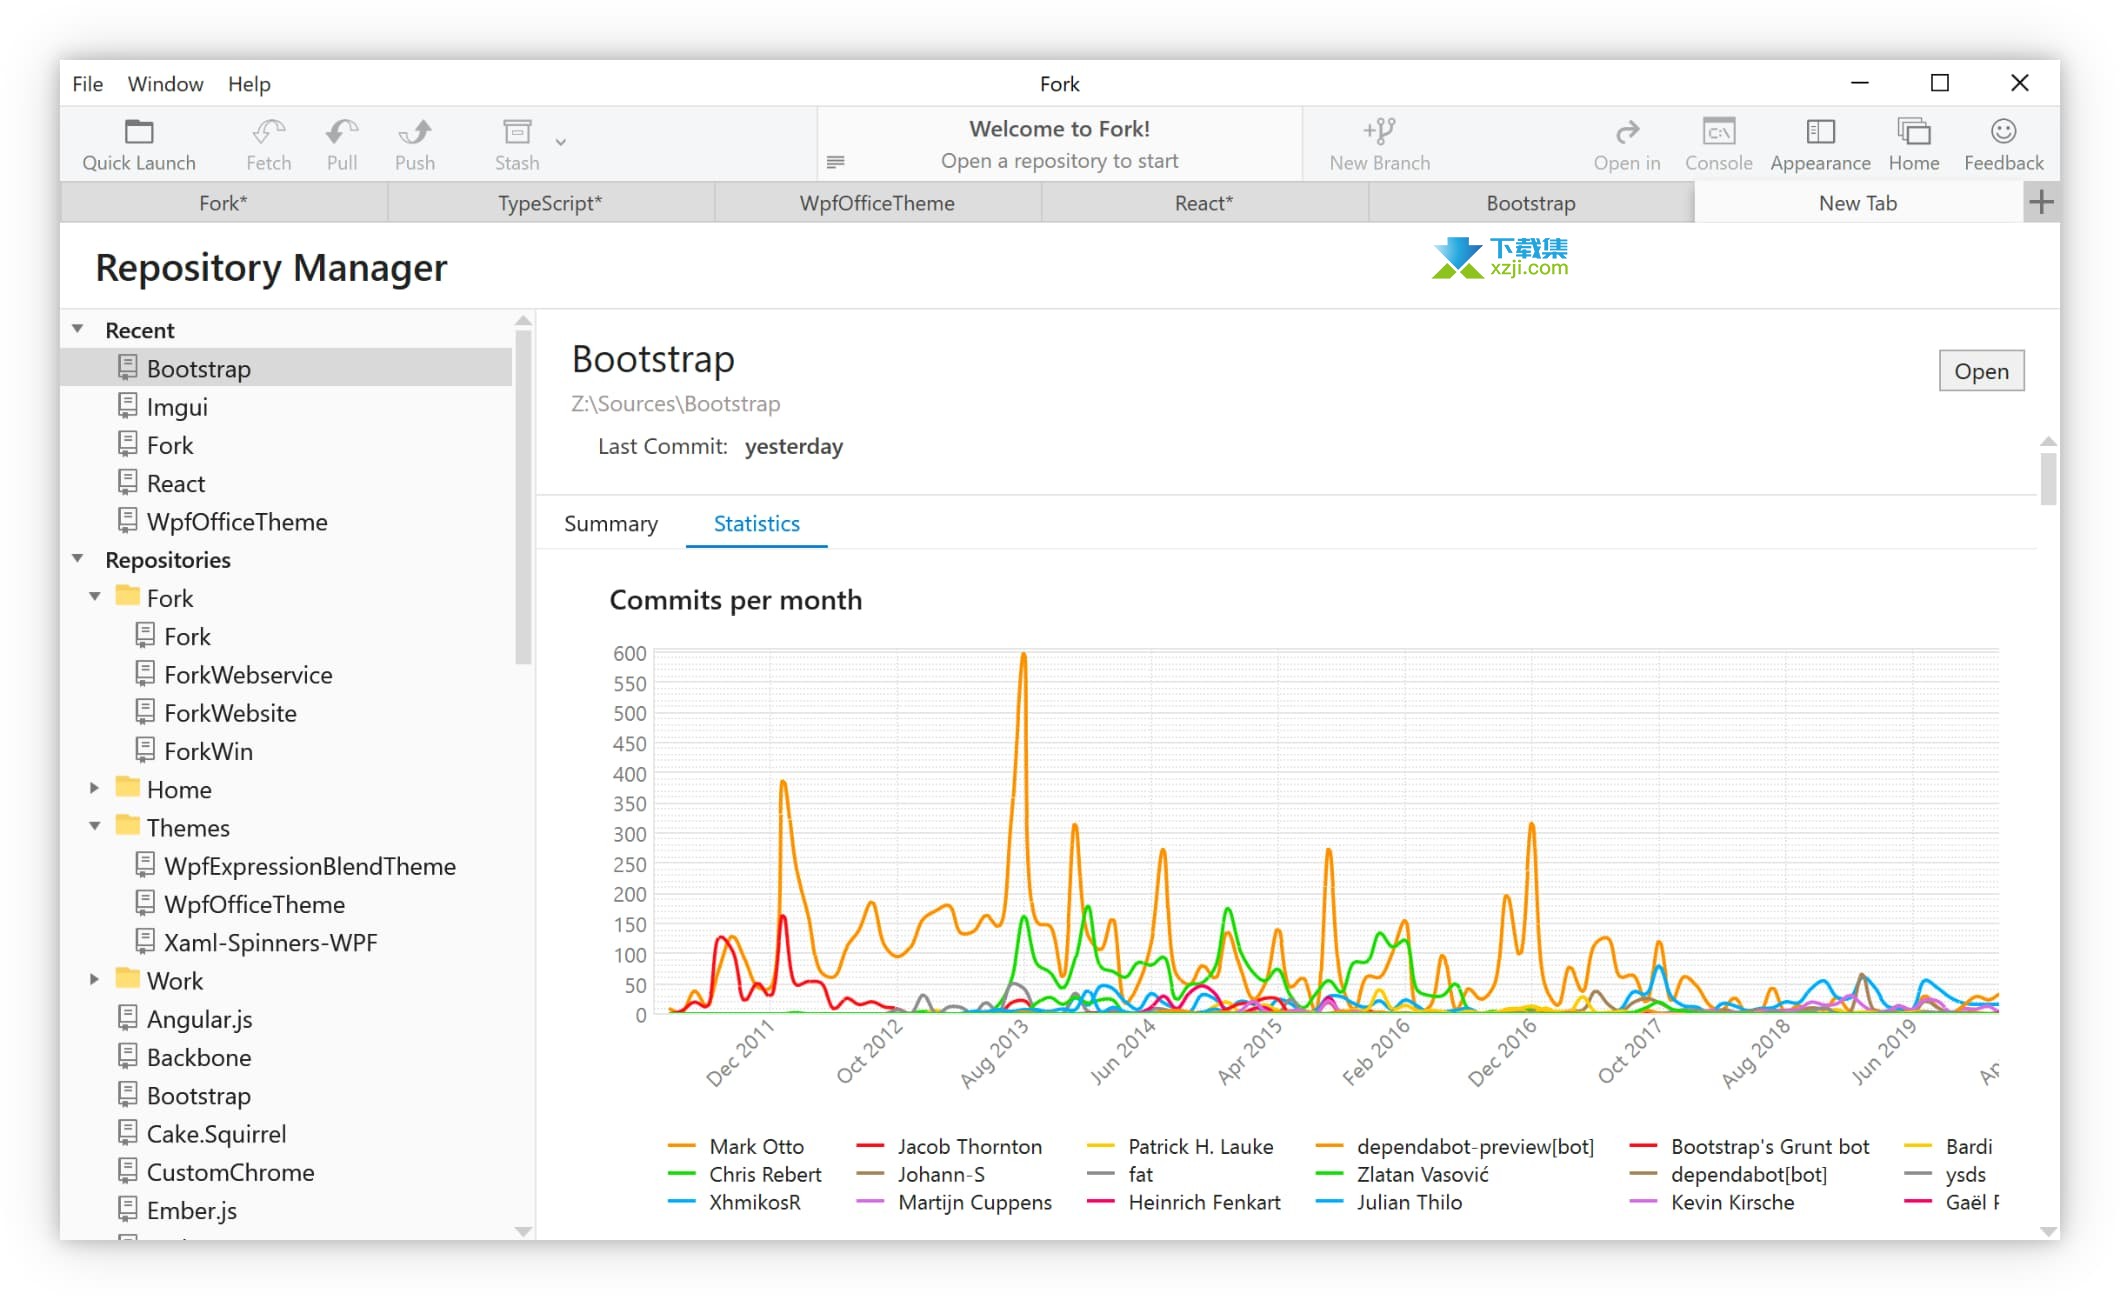Viewport: 2120px width, 1300px height.
Task: Collapse the Recent section
Action: (78, 329)
